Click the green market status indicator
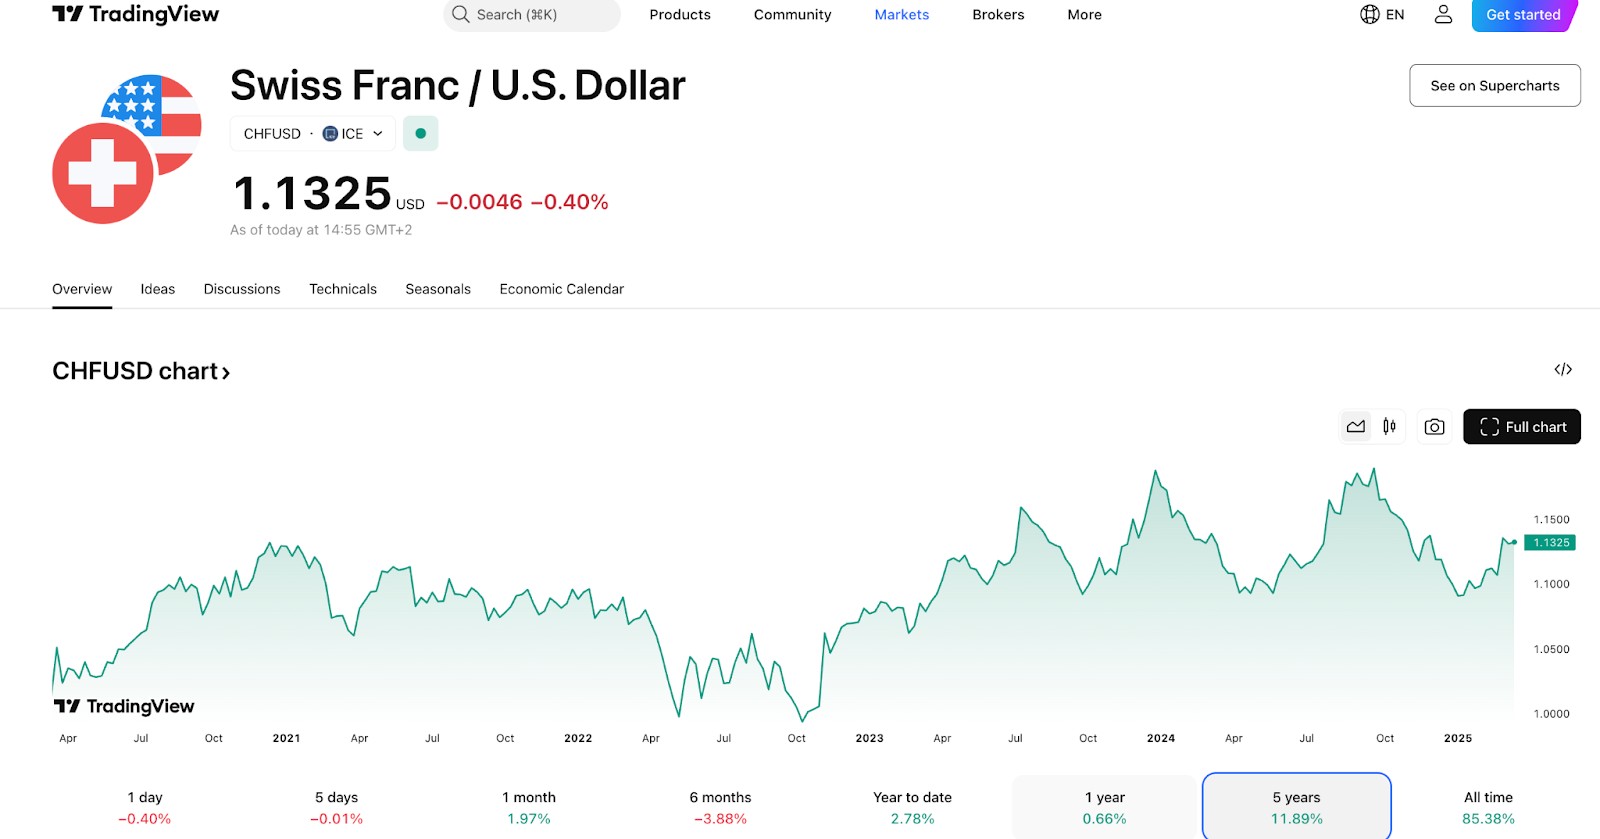This screenshot has width=1600, height=839. [421, 133]
